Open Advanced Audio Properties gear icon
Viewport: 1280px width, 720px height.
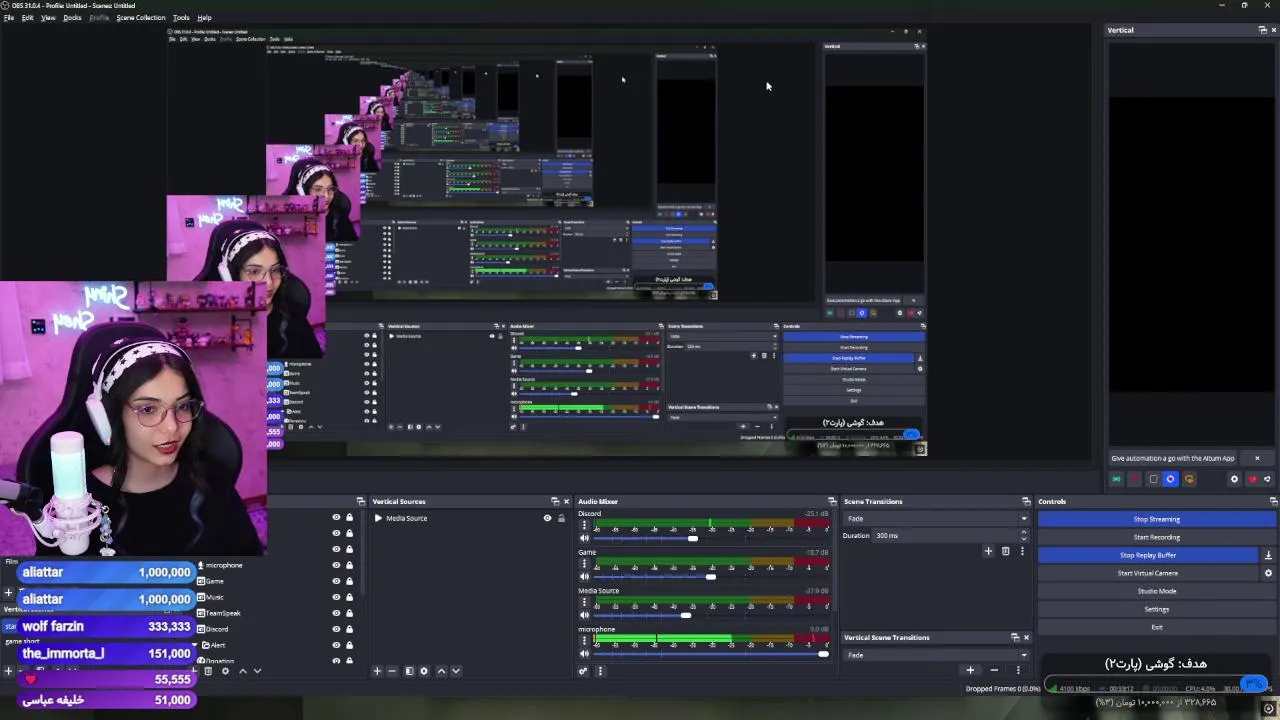pyautogui.click(x=583, y=671)
